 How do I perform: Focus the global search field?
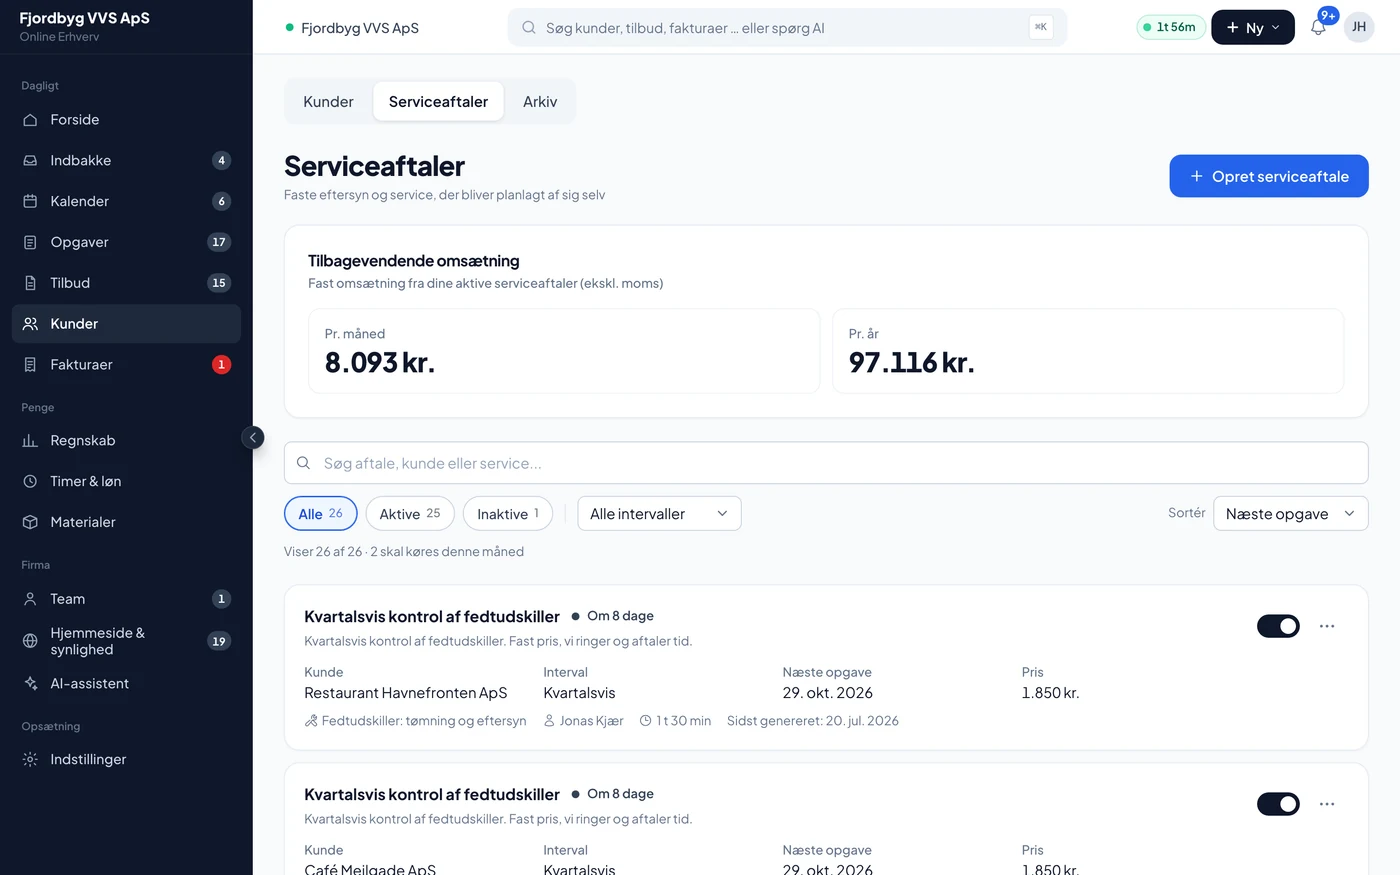pos(787,28)
